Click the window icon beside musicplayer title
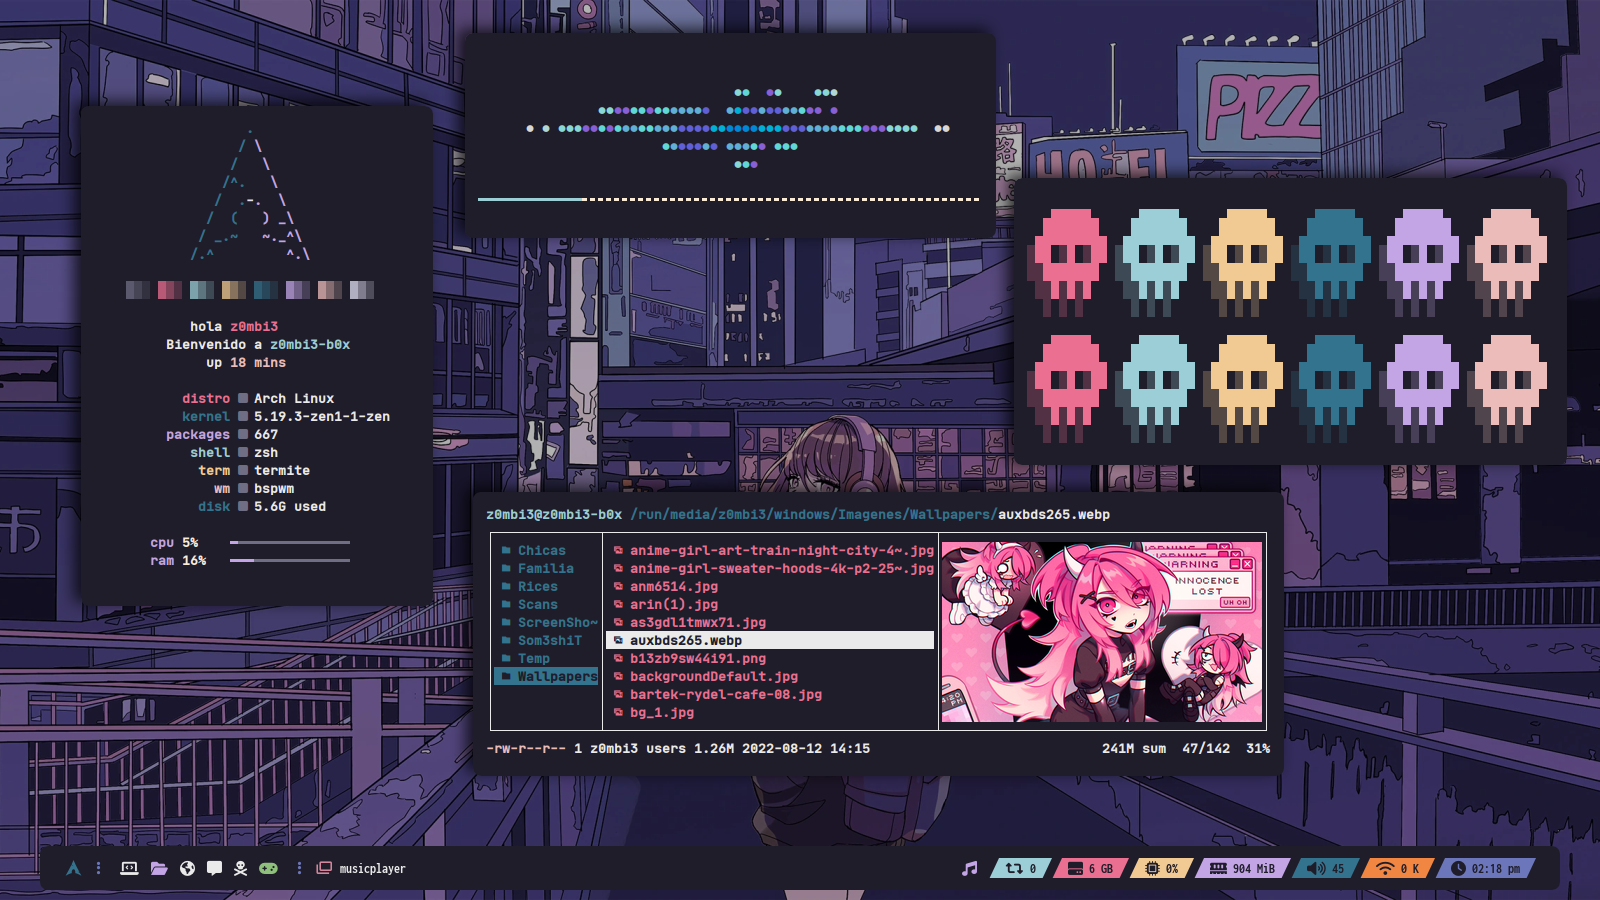This screenshot has height=900, width=1600. tap(324, 868)
